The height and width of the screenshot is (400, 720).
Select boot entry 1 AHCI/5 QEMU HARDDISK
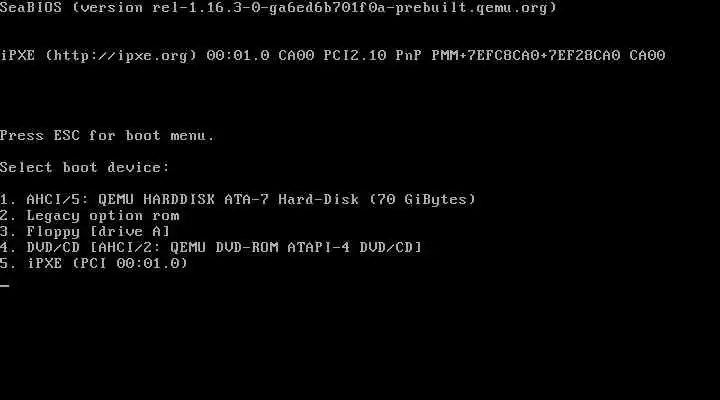point(238,200)
